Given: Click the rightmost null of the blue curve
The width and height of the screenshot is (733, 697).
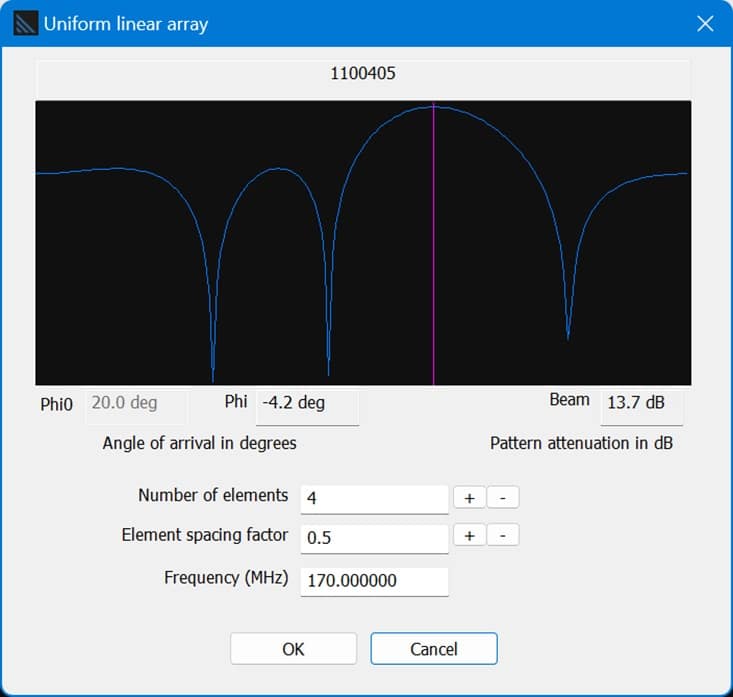Looking at the screenshot, I should pos(568,332).
